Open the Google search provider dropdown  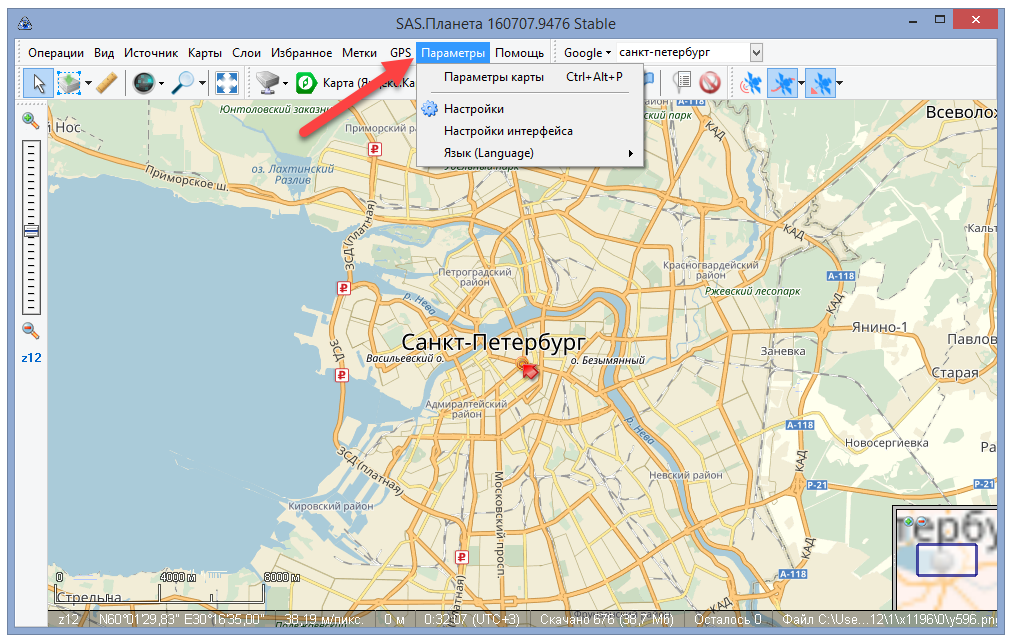587,52
